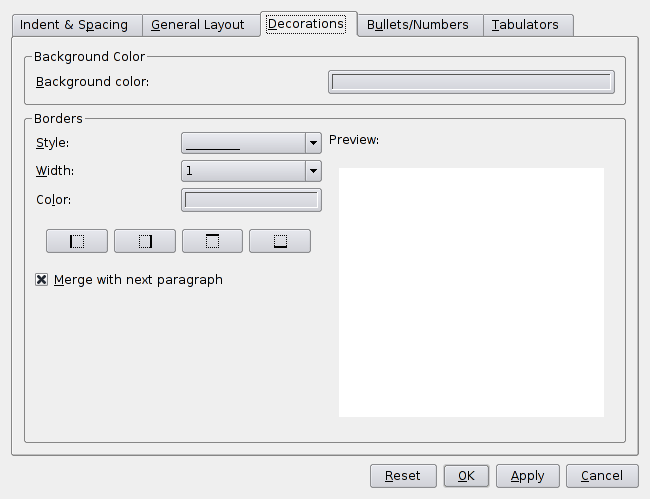Toggle the top border button
Image resolution: width=650 pixels, height=499 pixels.
[x=212, y=241]
